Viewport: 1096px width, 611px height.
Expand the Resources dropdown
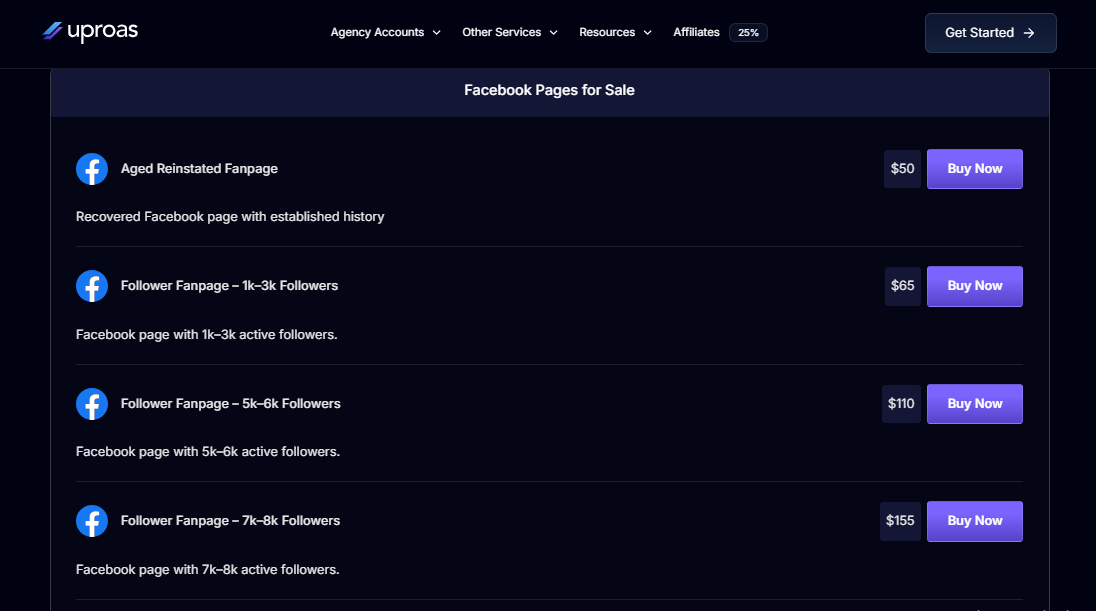[615, 33]
